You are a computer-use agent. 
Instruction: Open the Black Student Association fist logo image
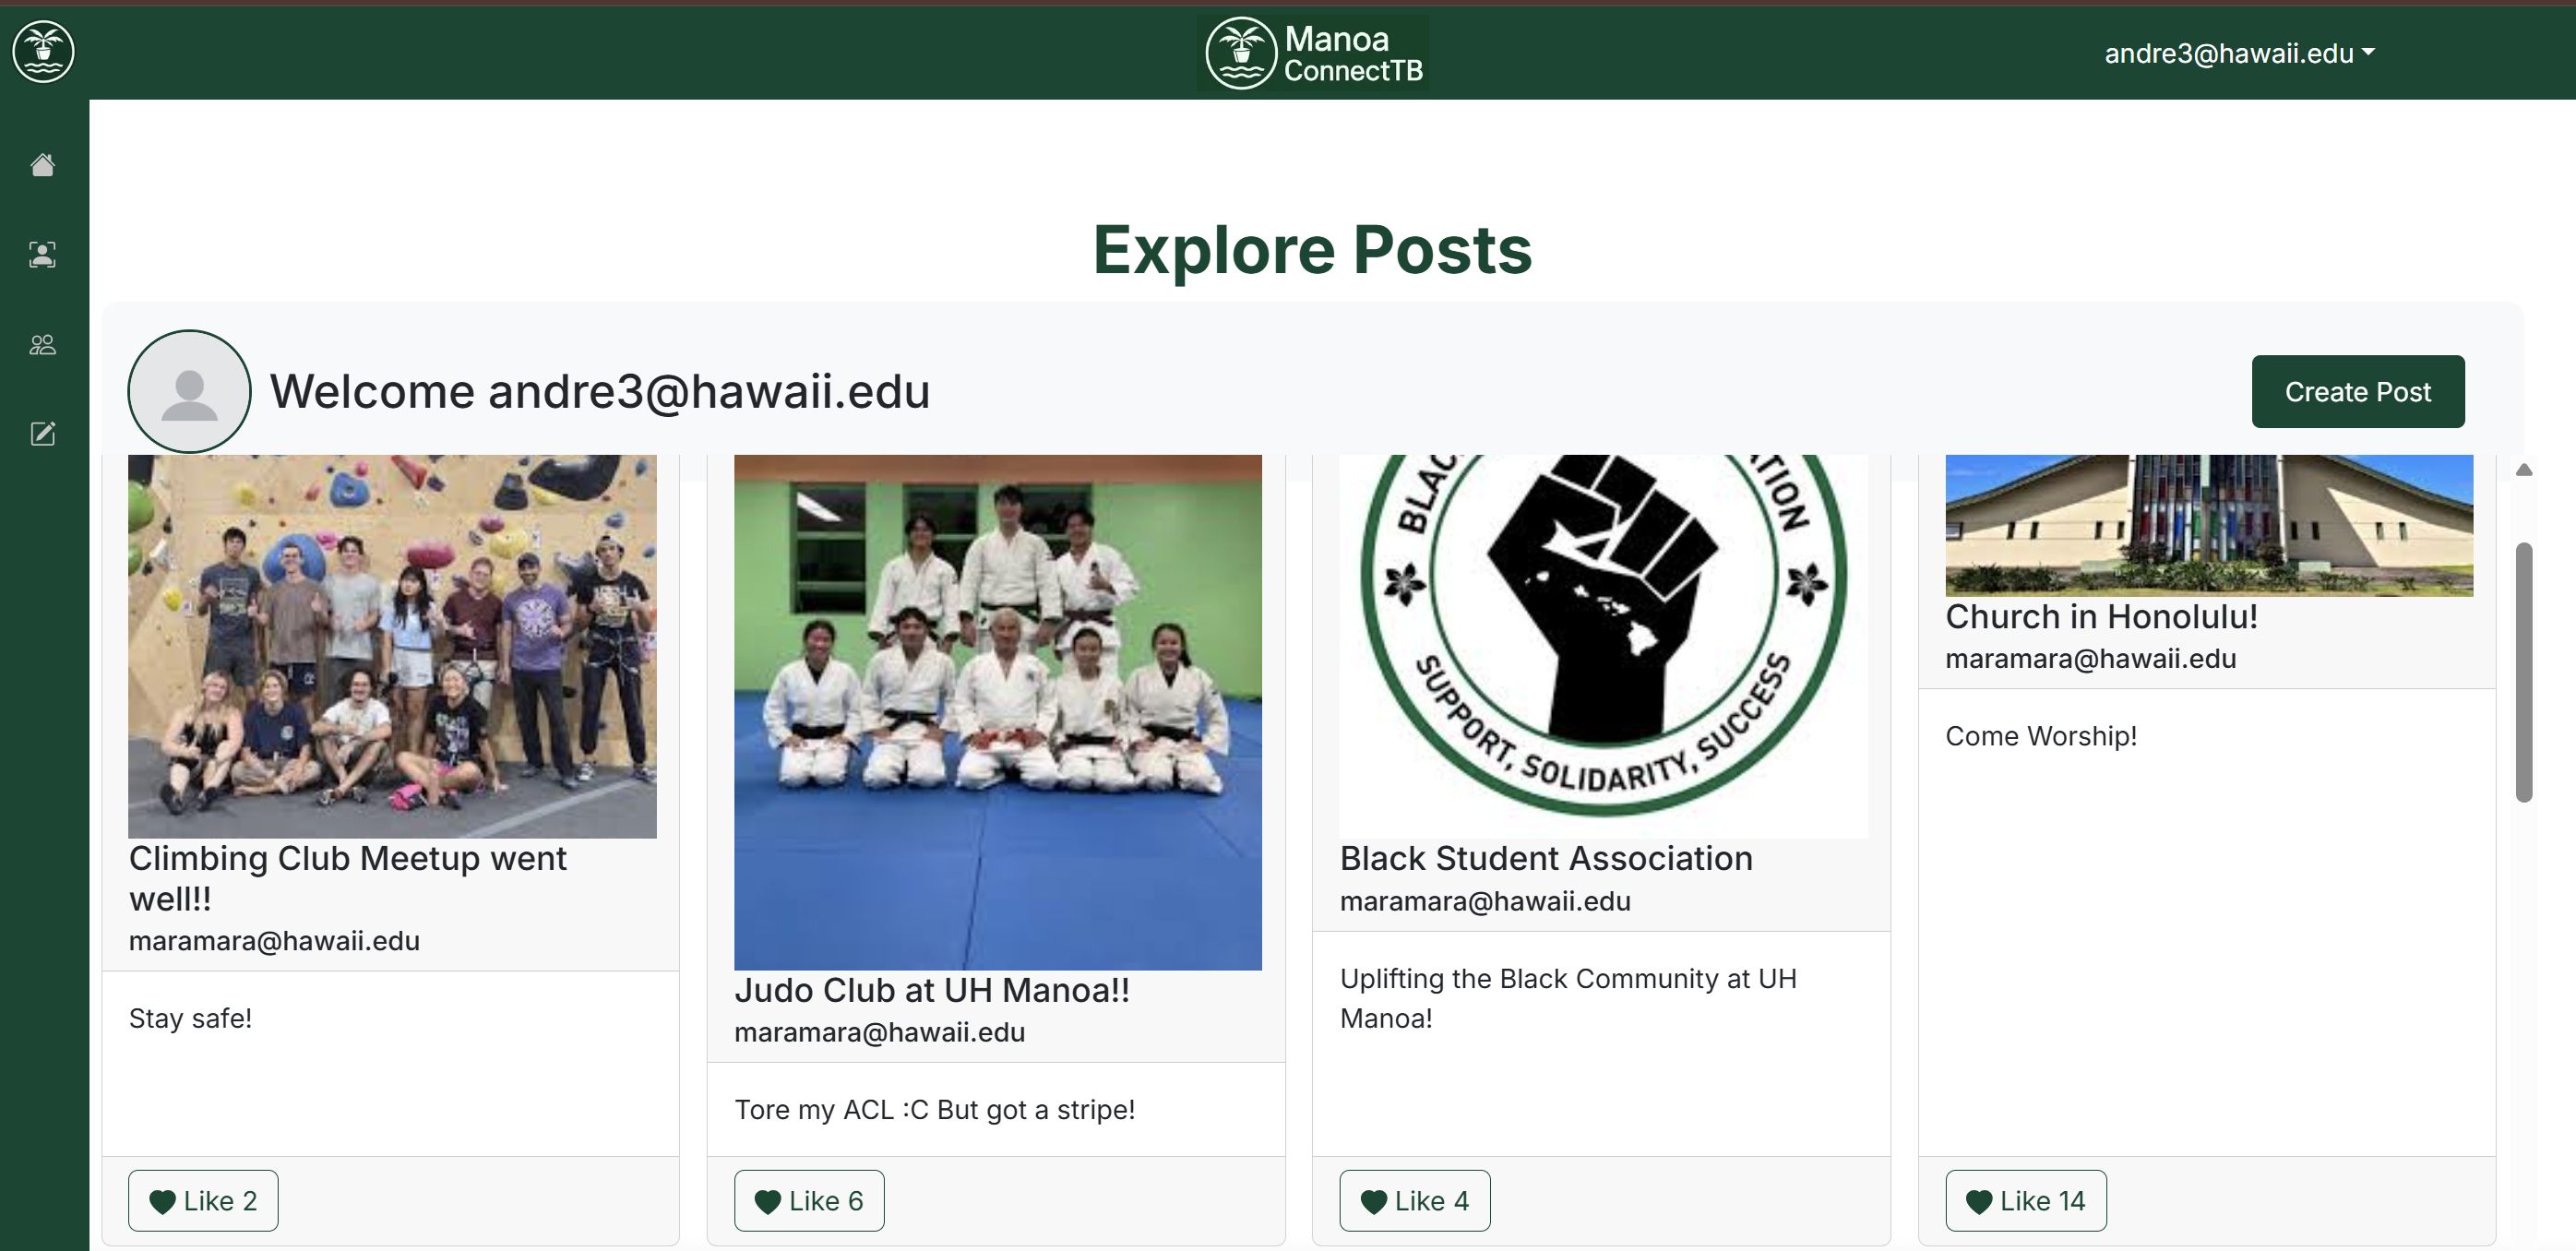point(1603,646)
